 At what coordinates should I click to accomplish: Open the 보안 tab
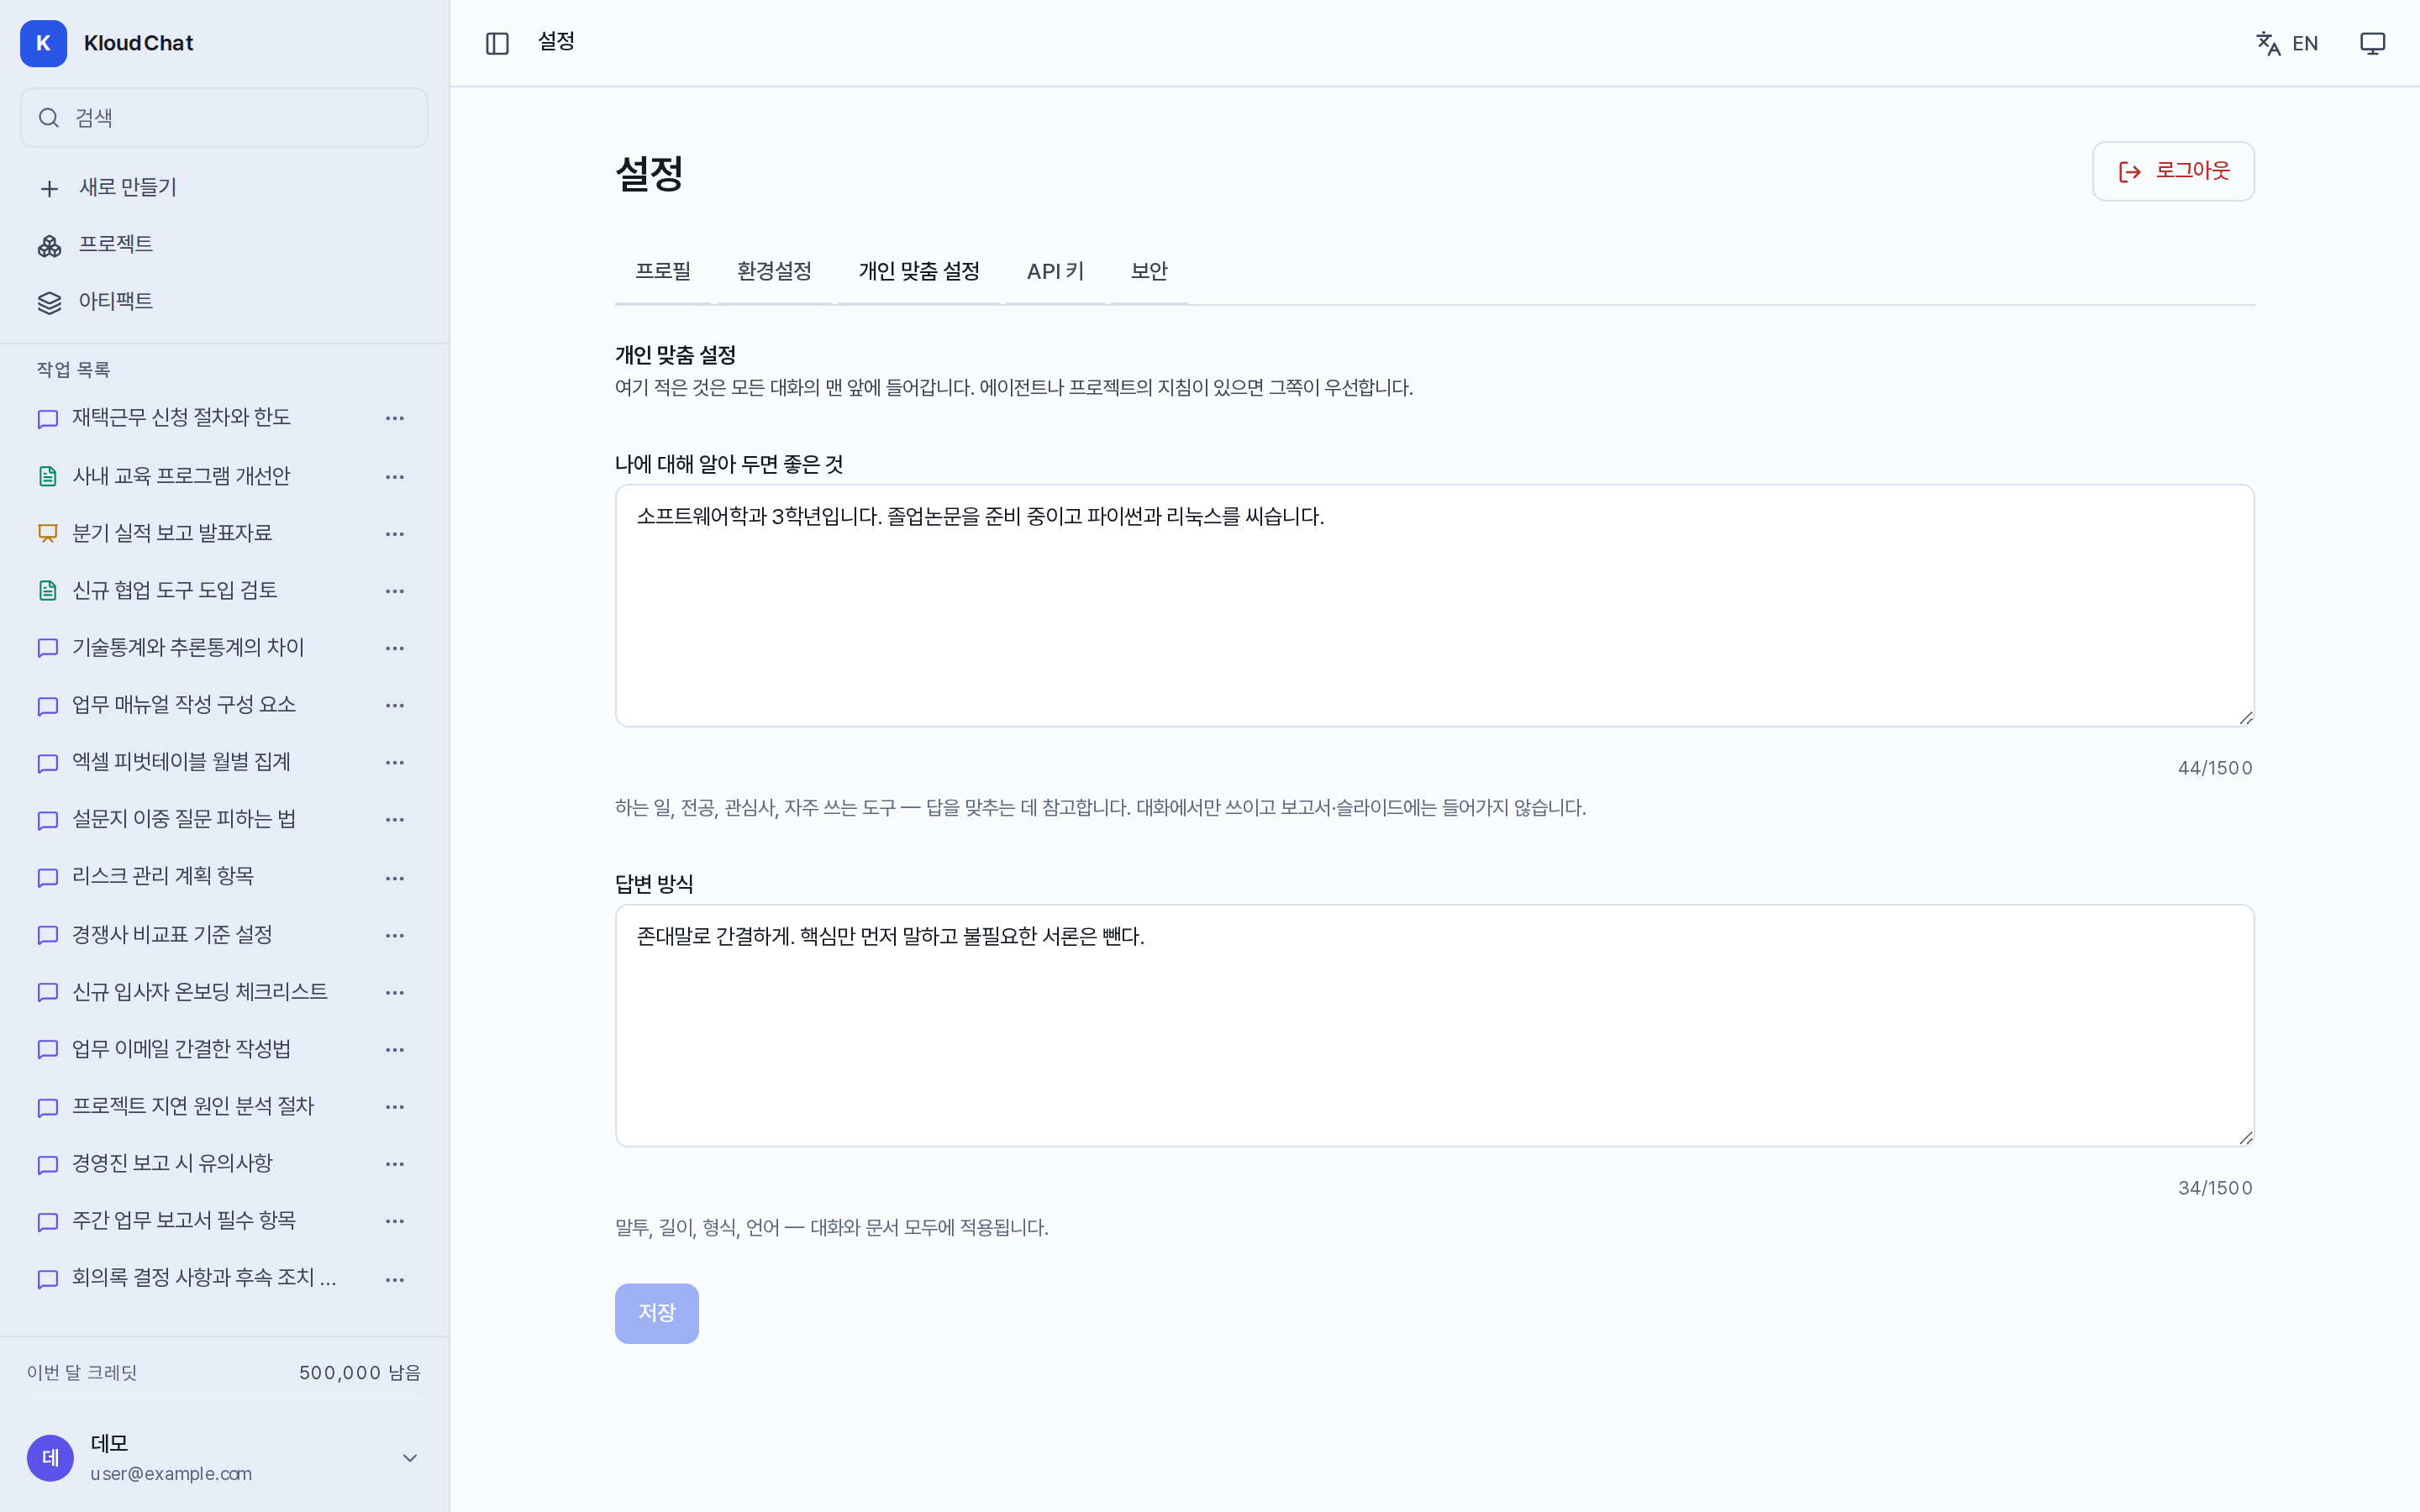(x=1149, y=271)
